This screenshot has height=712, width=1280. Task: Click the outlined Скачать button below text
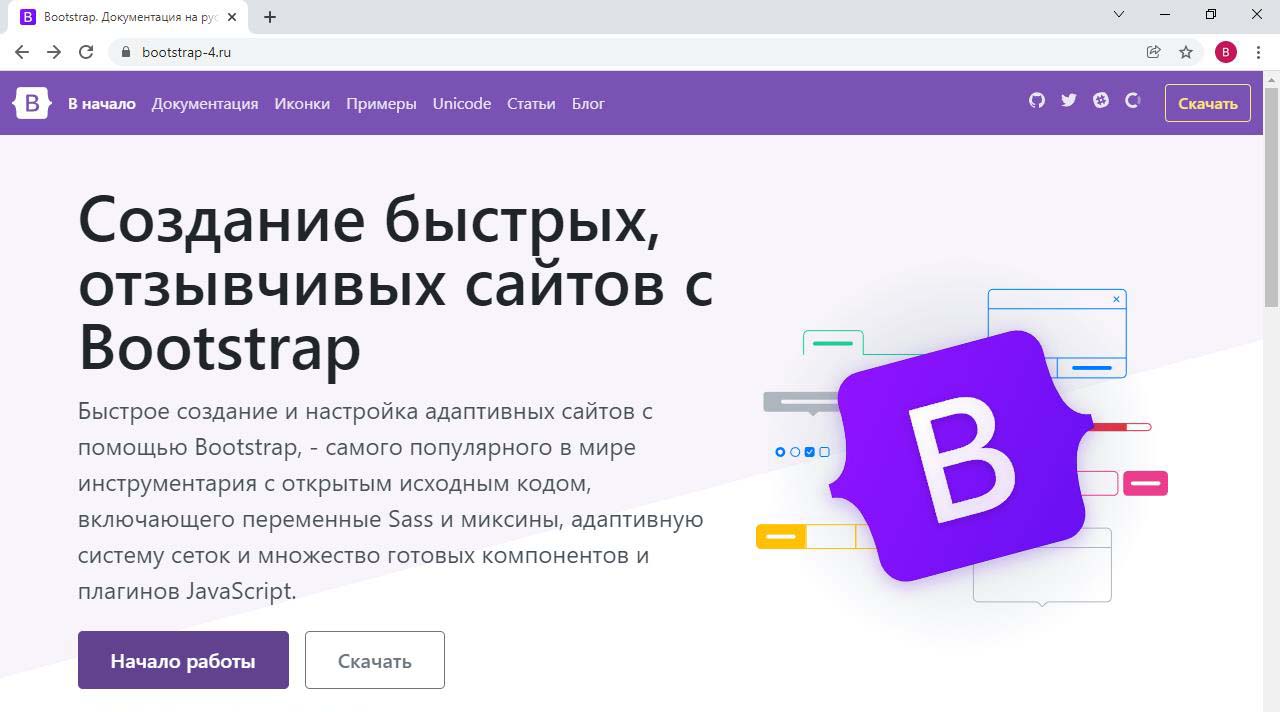coord(374,660)
